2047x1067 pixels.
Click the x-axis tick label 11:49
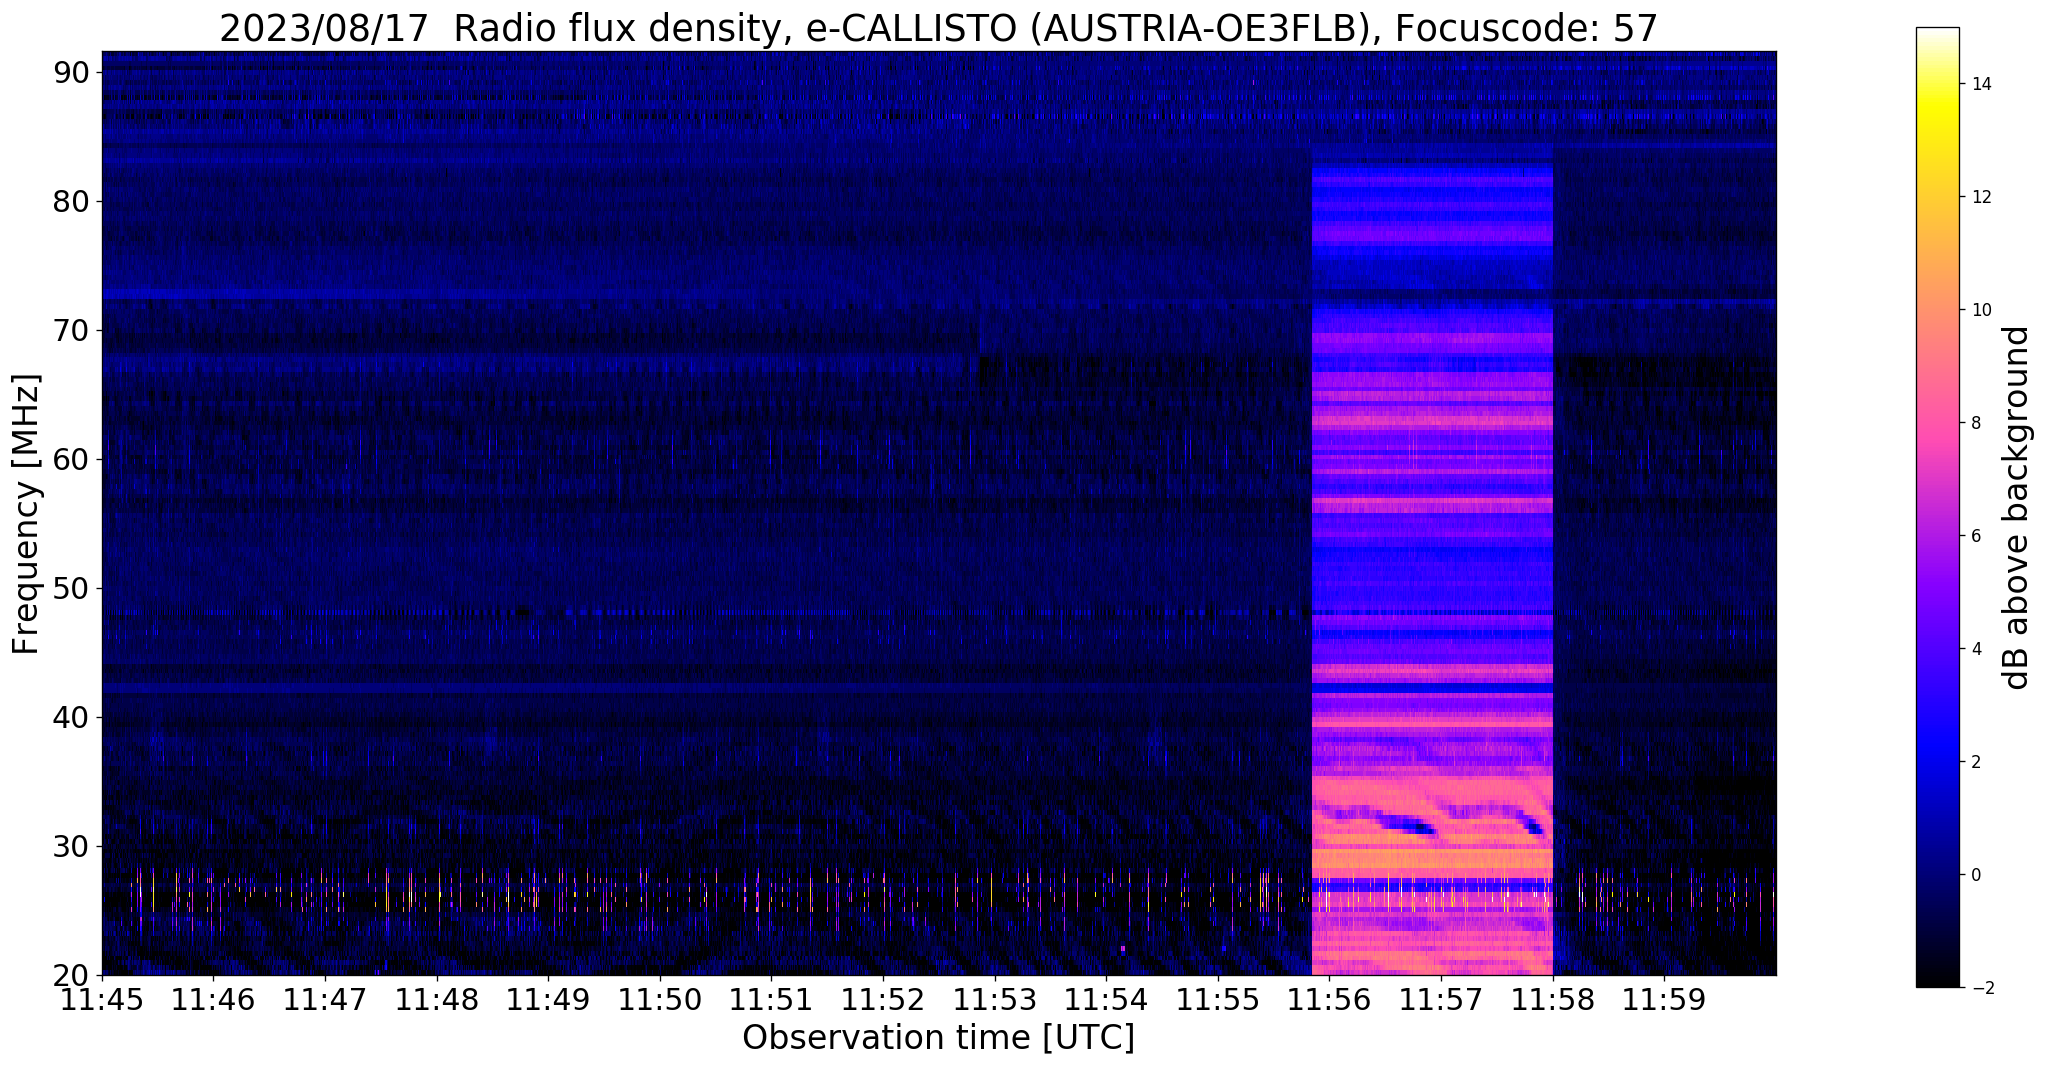pos(548,999)
